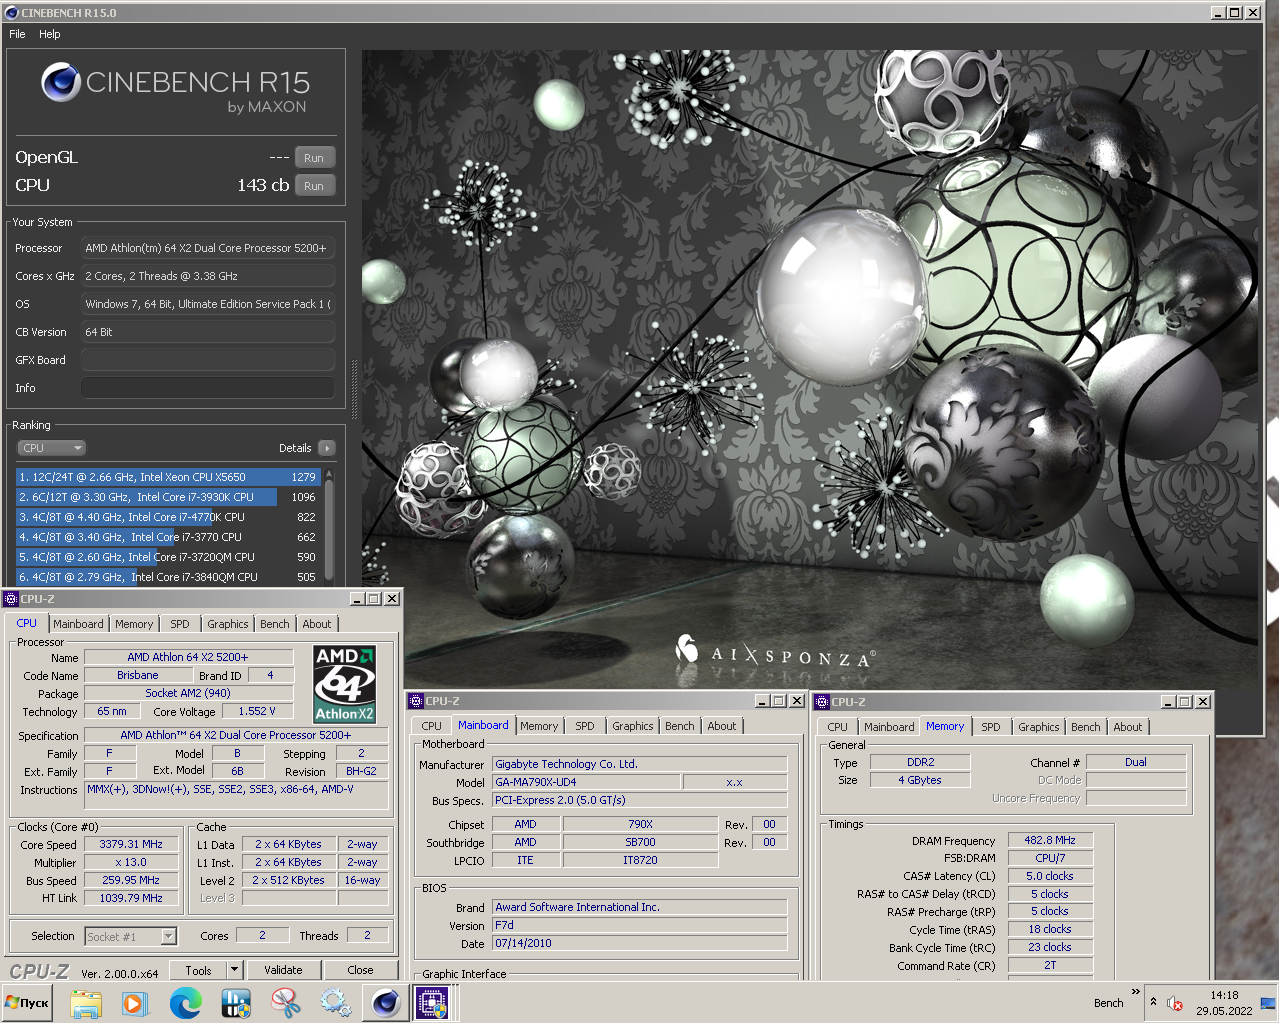Select Intel Xeon X5650 ranking row
This screenshot has width=1279, height=1023.
click(x=167, y=477)
